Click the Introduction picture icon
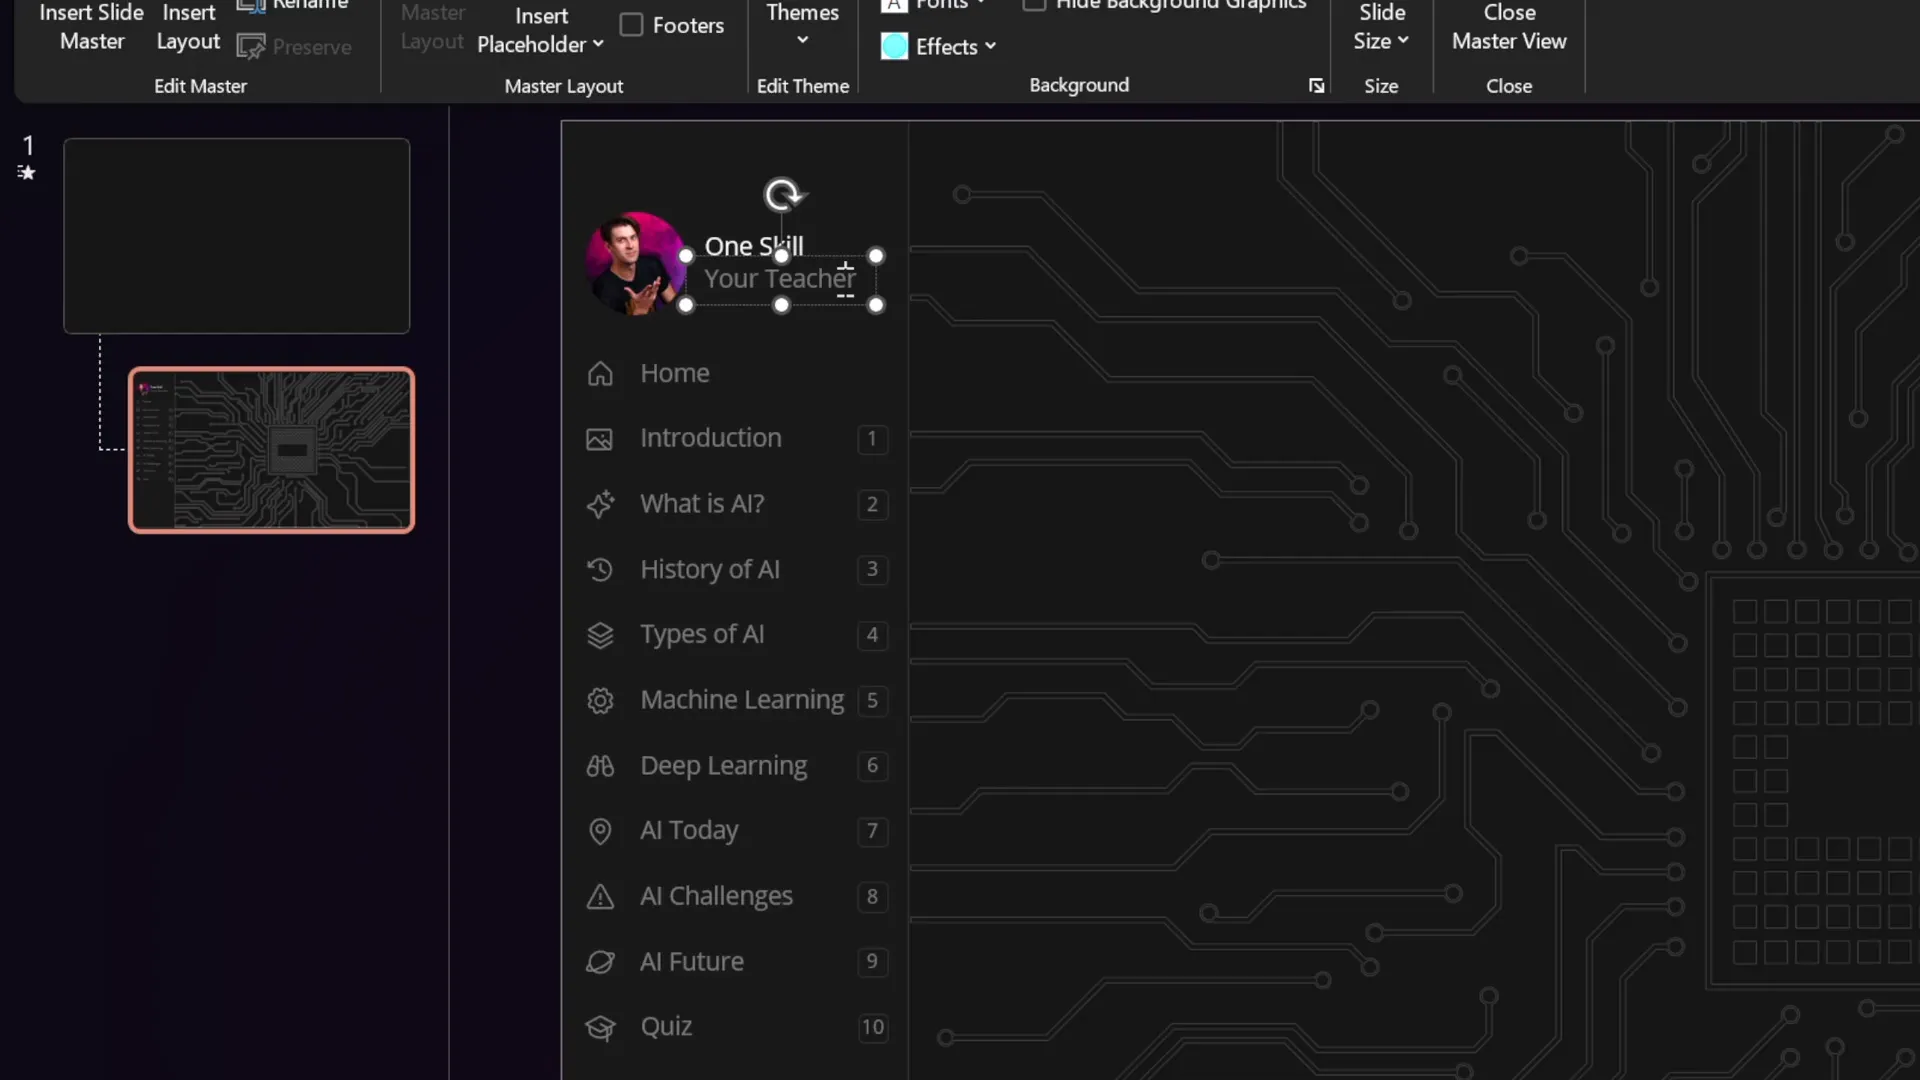This screenshot has height=1080, width=1920. (x=600, y=439)
